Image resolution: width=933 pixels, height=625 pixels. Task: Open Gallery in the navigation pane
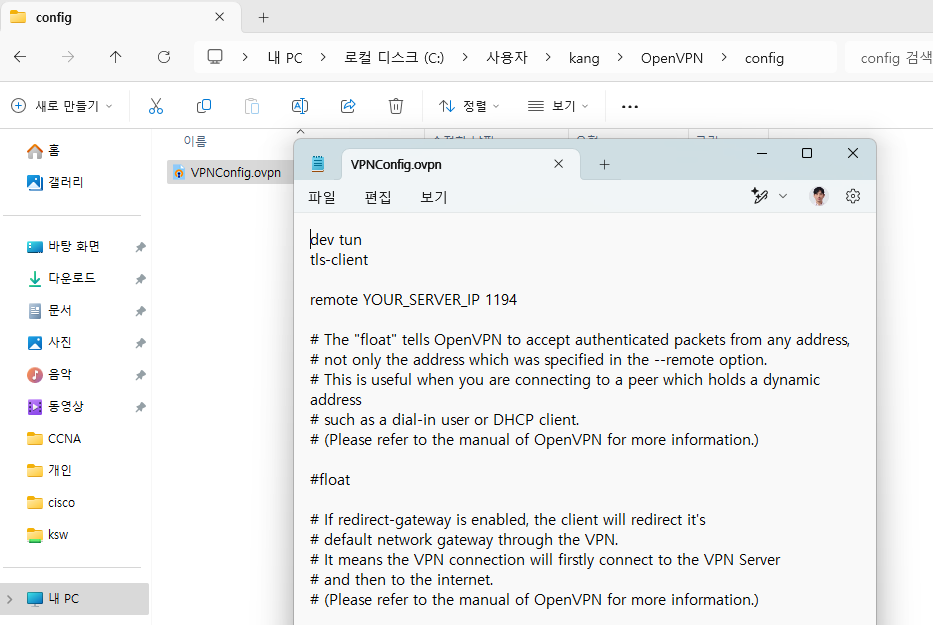pos(55,182)
